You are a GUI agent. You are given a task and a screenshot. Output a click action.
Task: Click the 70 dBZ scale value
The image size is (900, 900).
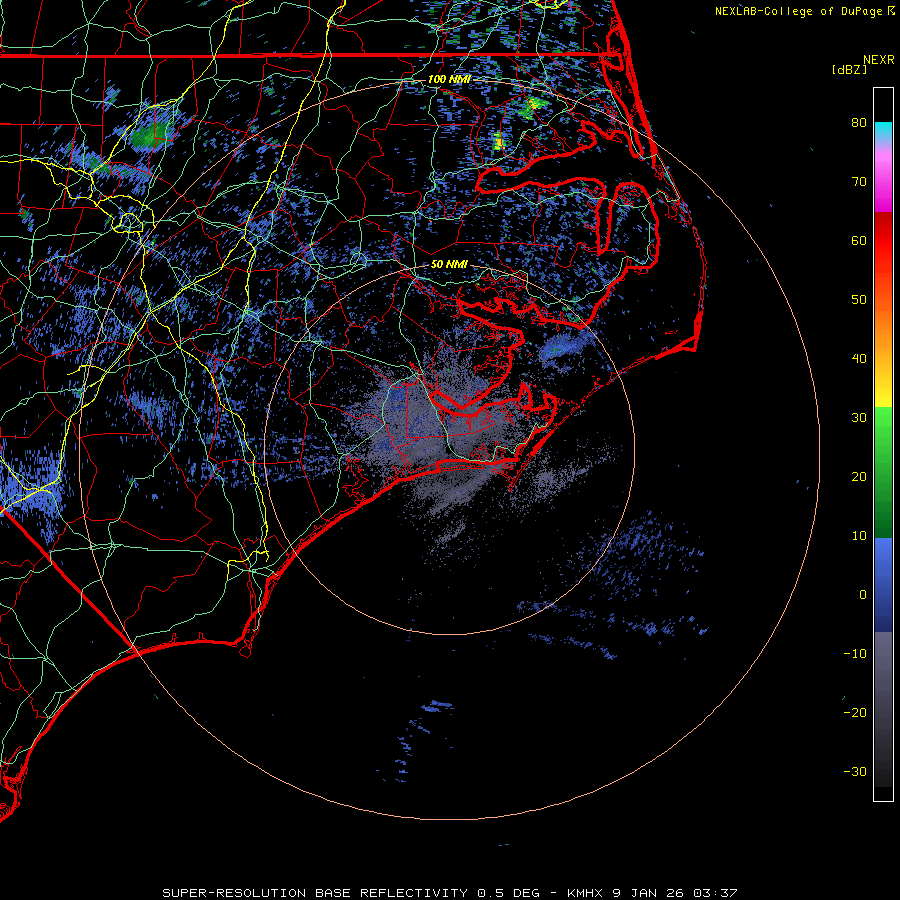[x=859, y=181]
